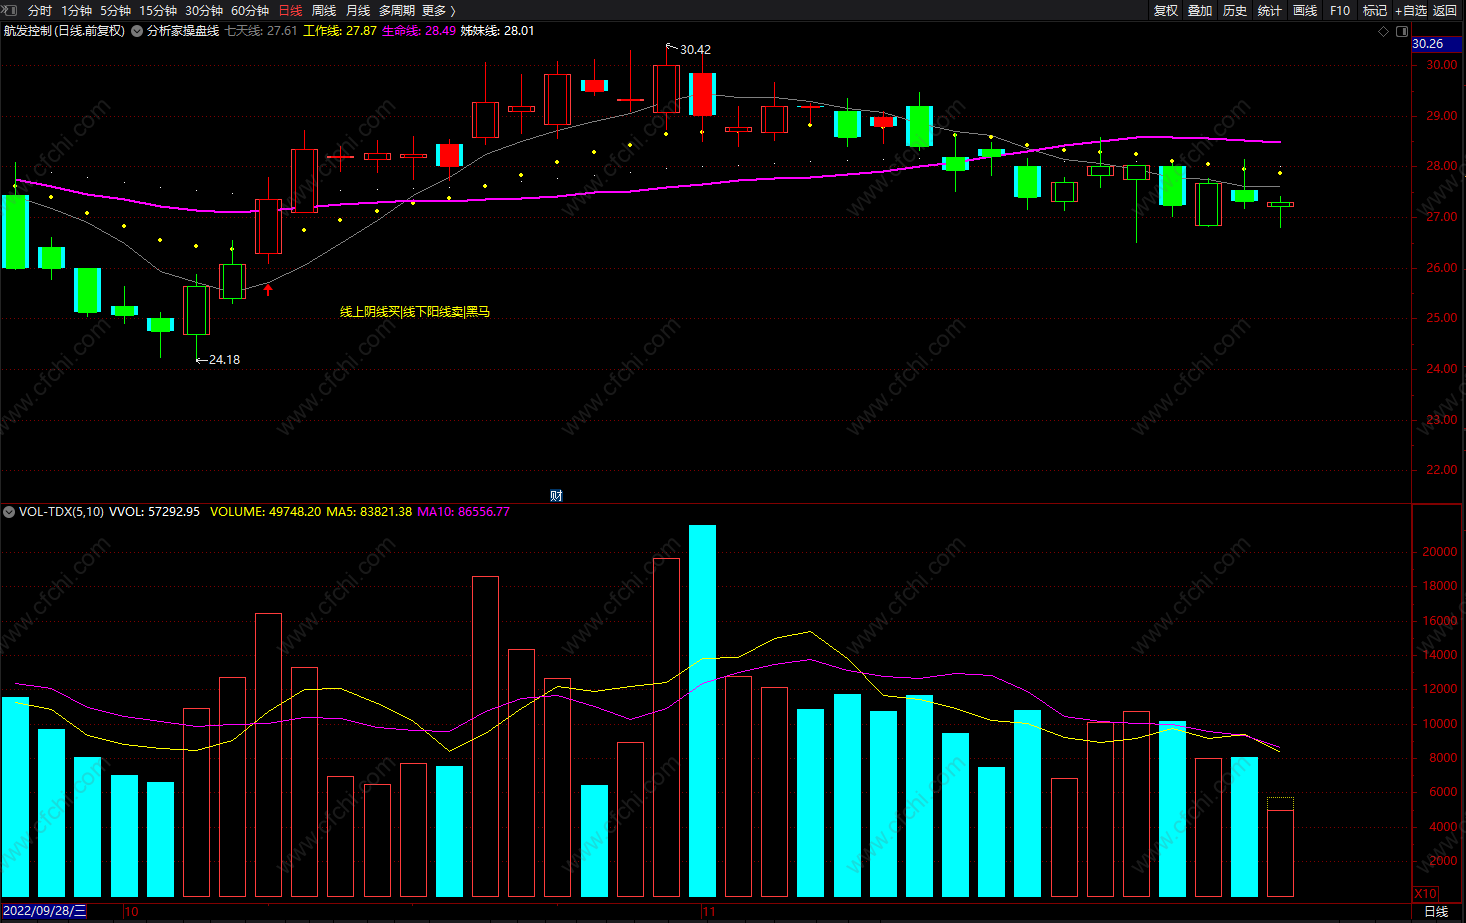Click the date label 2022/09/28/三

coord(45,911)
